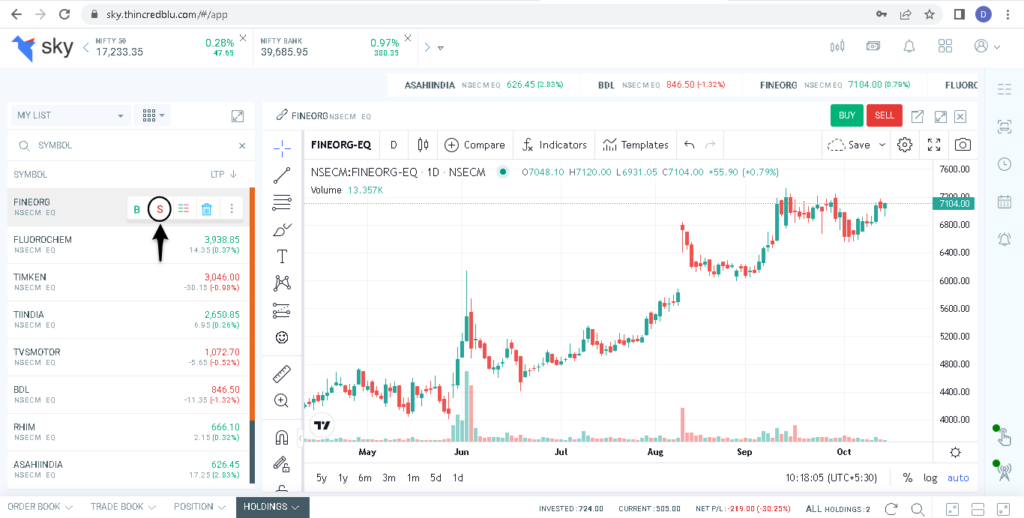Collapse the HOLDINGS panel

[x=272, y=507]
